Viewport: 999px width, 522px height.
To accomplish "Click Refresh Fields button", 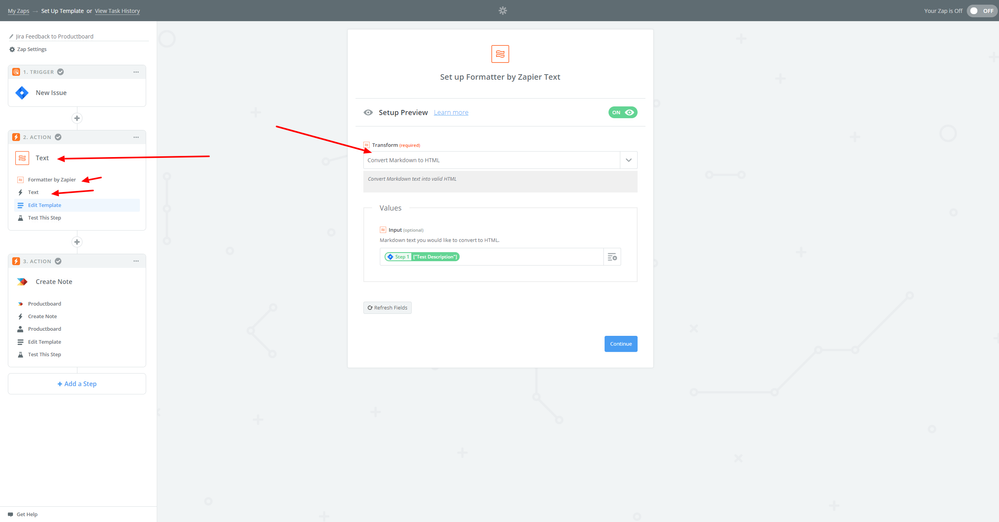I will 387,308.
